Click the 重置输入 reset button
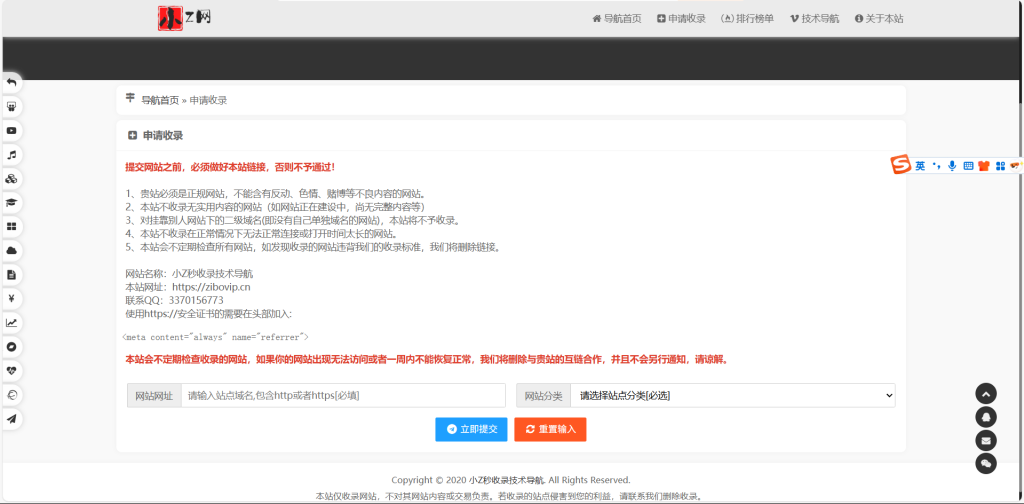 (550, 429)
